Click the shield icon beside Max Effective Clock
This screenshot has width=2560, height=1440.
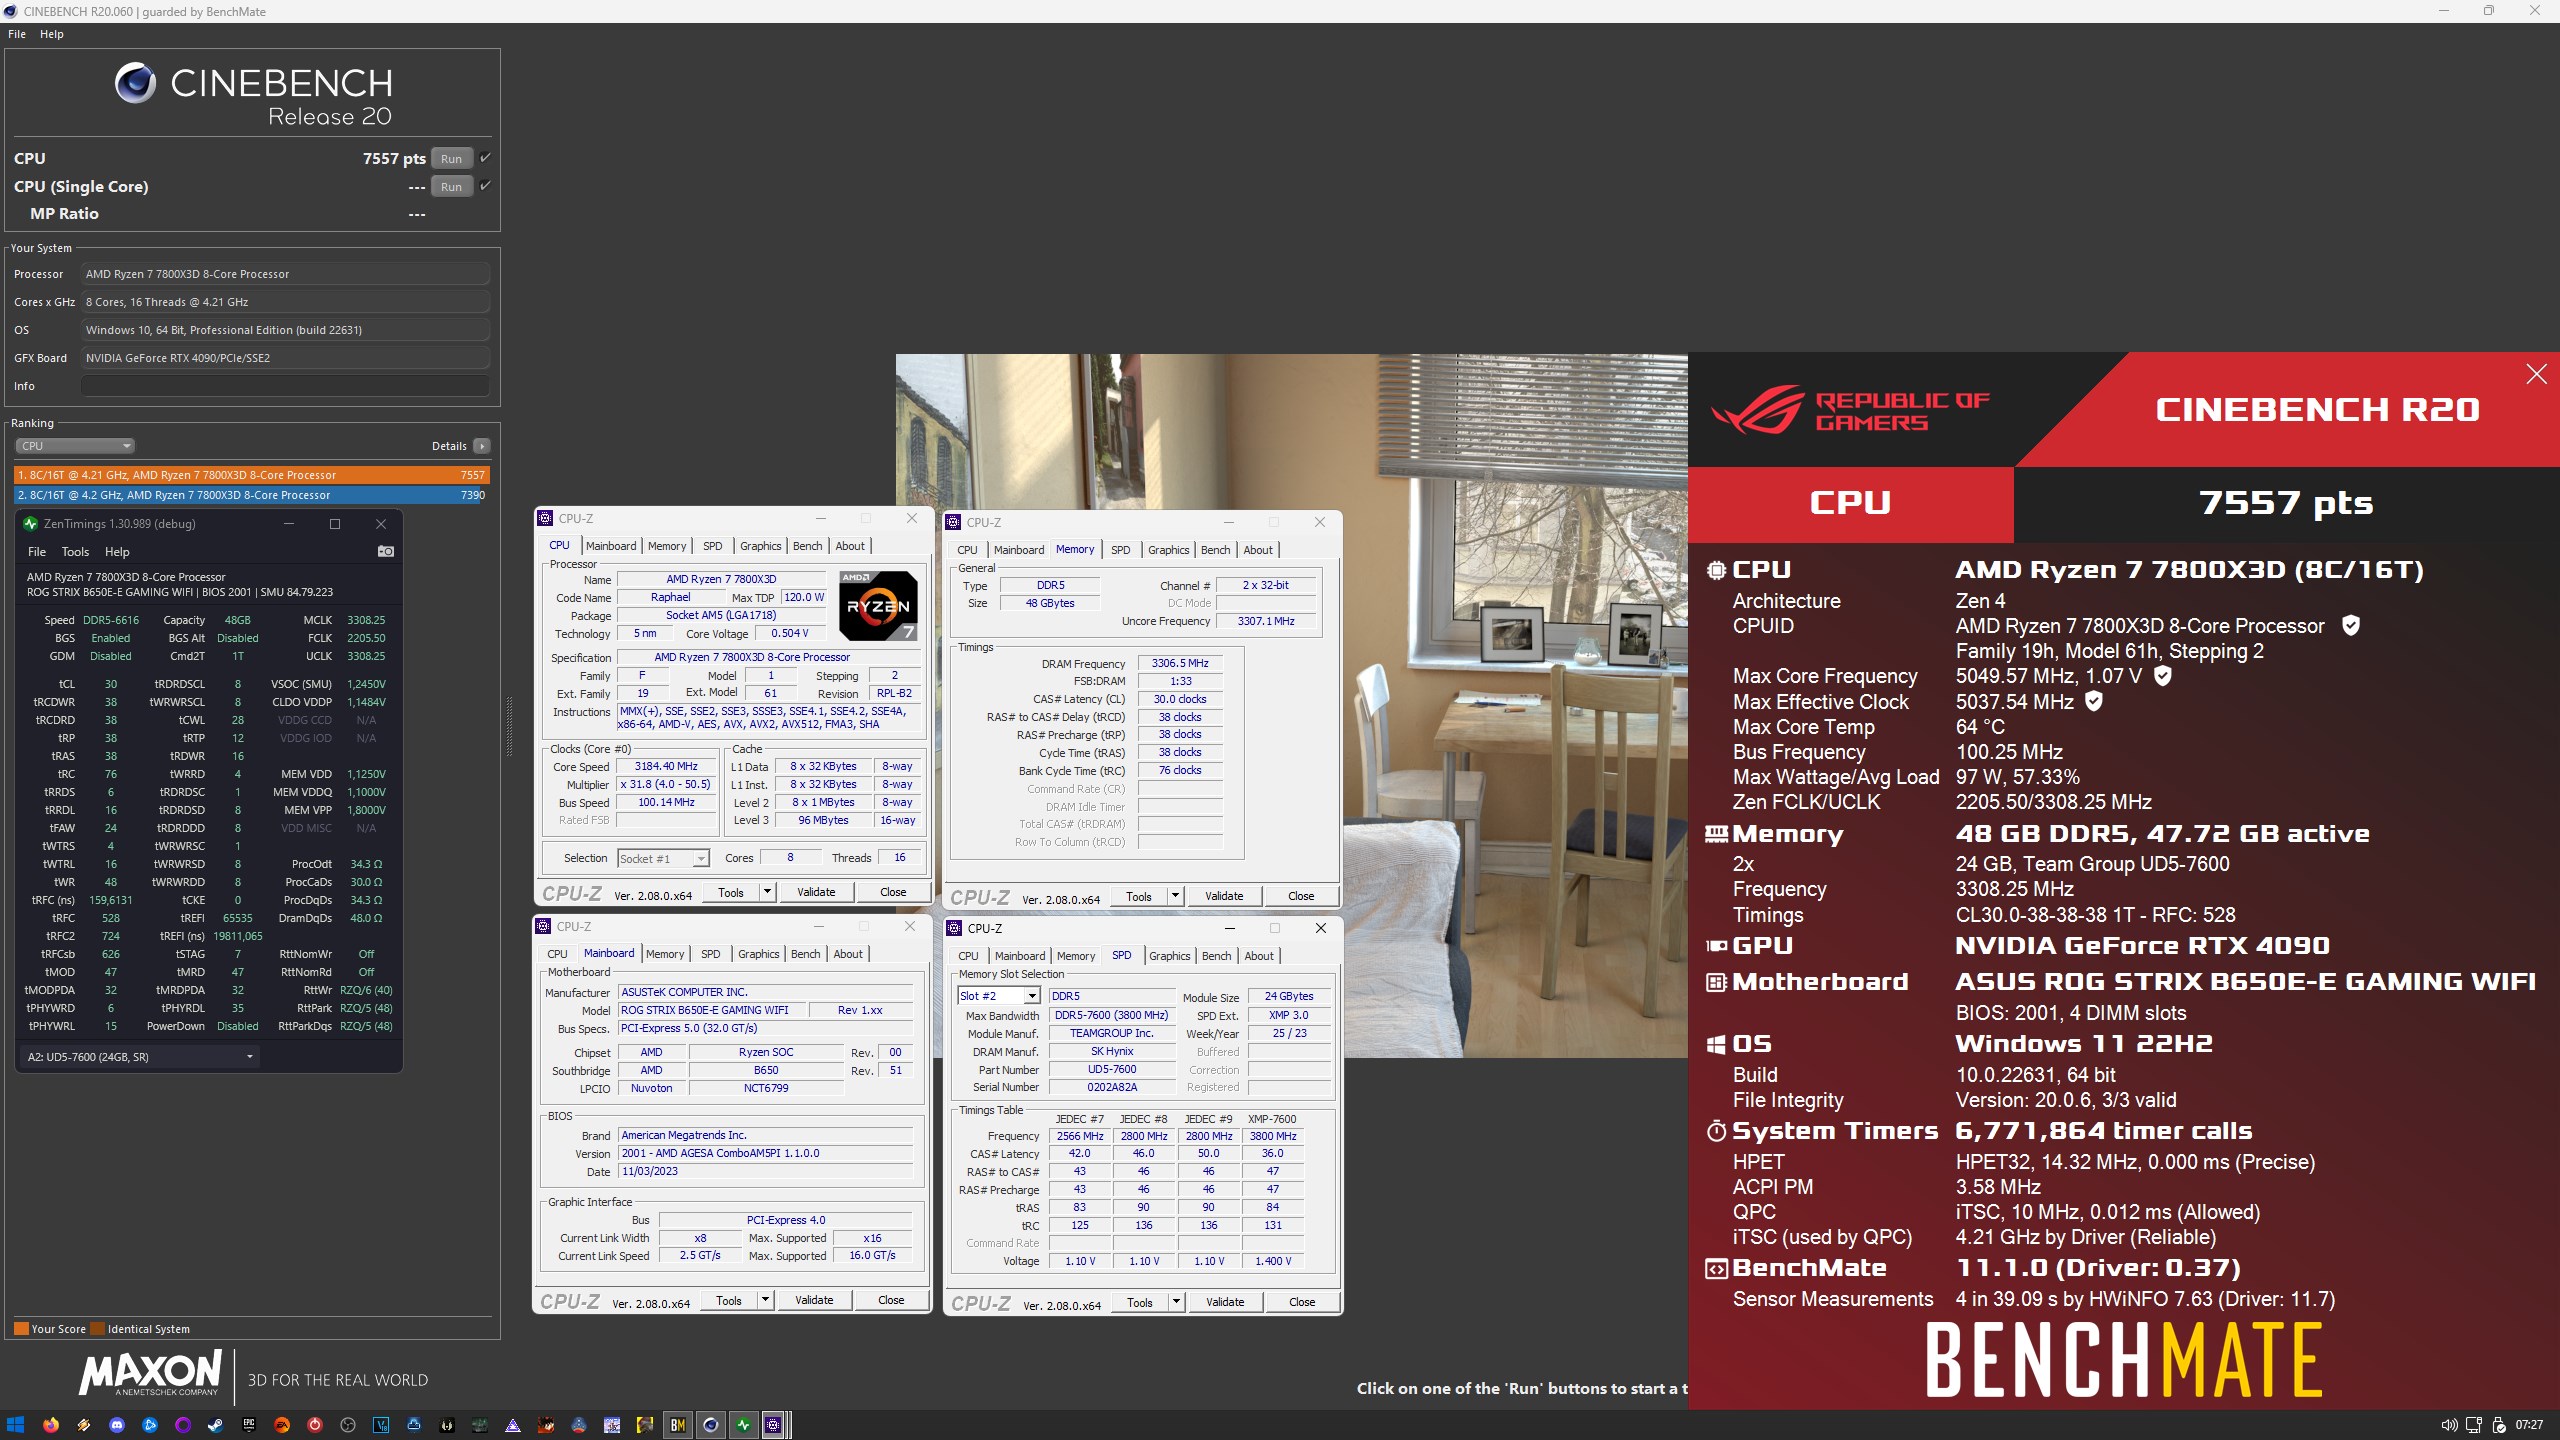[2093, 702]
